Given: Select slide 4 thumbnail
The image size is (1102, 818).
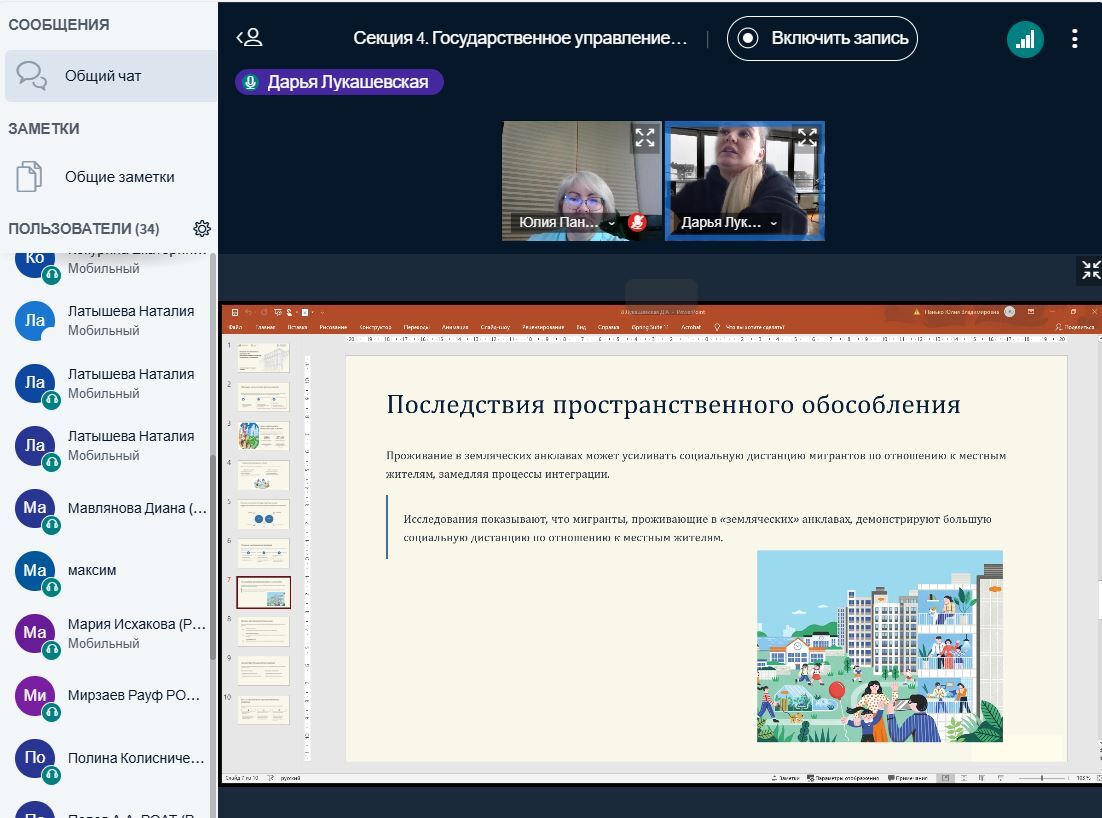Looking at the screenshot, I should coord(264,475).
